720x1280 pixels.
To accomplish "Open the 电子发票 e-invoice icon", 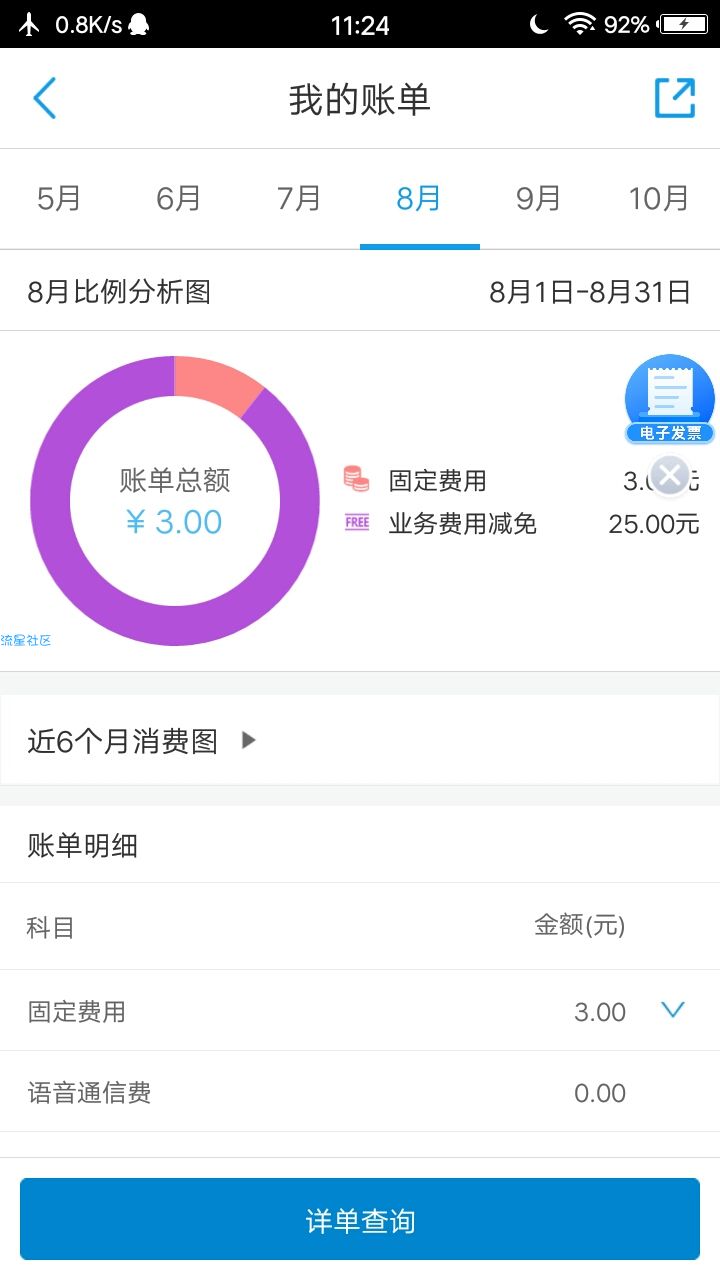I will point(670,399).
